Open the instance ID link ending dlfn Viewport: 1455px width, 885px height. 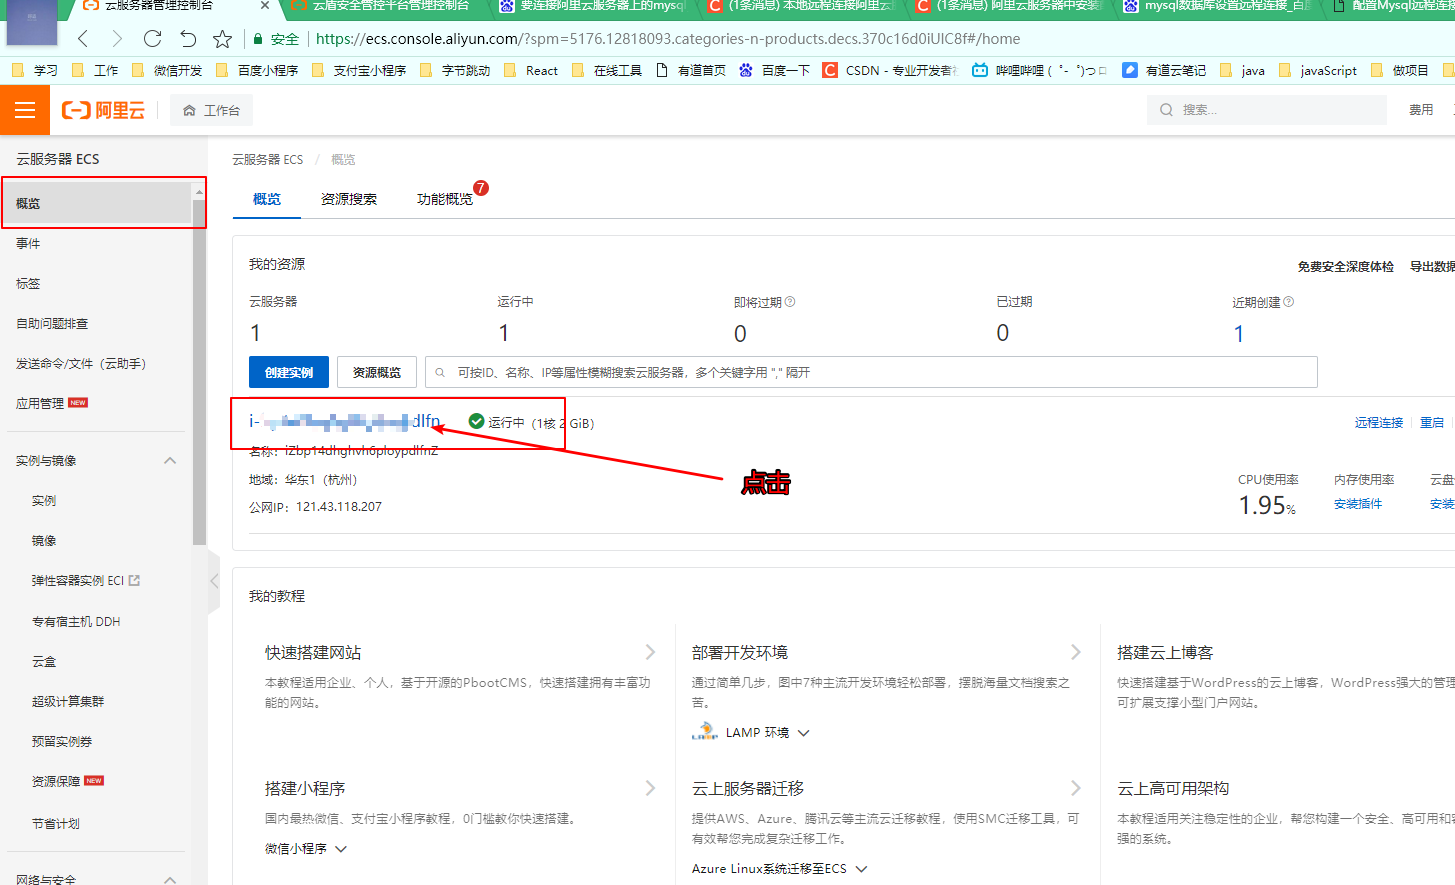[344, 421]
